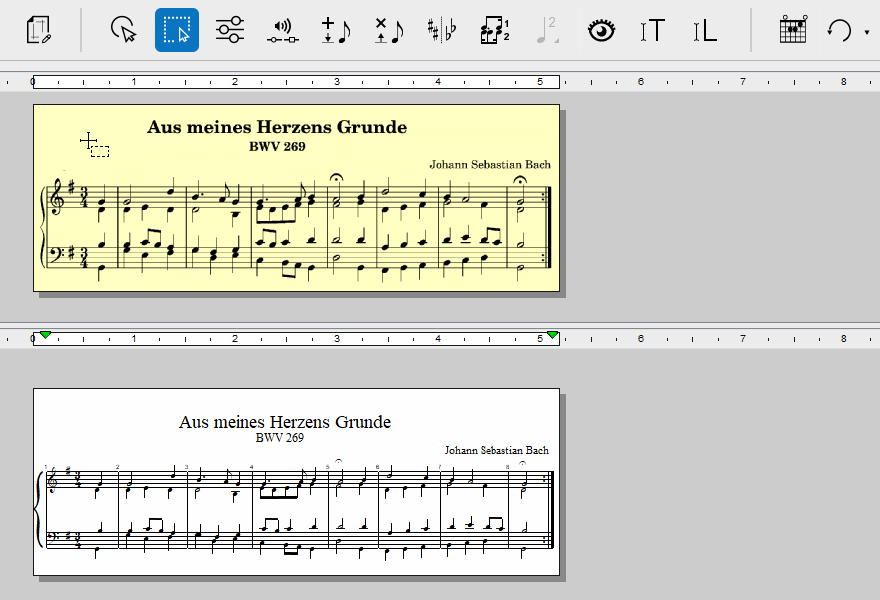Click the lower horizontal ruler bar
This screenshot has height=600, width=880.
296,339
